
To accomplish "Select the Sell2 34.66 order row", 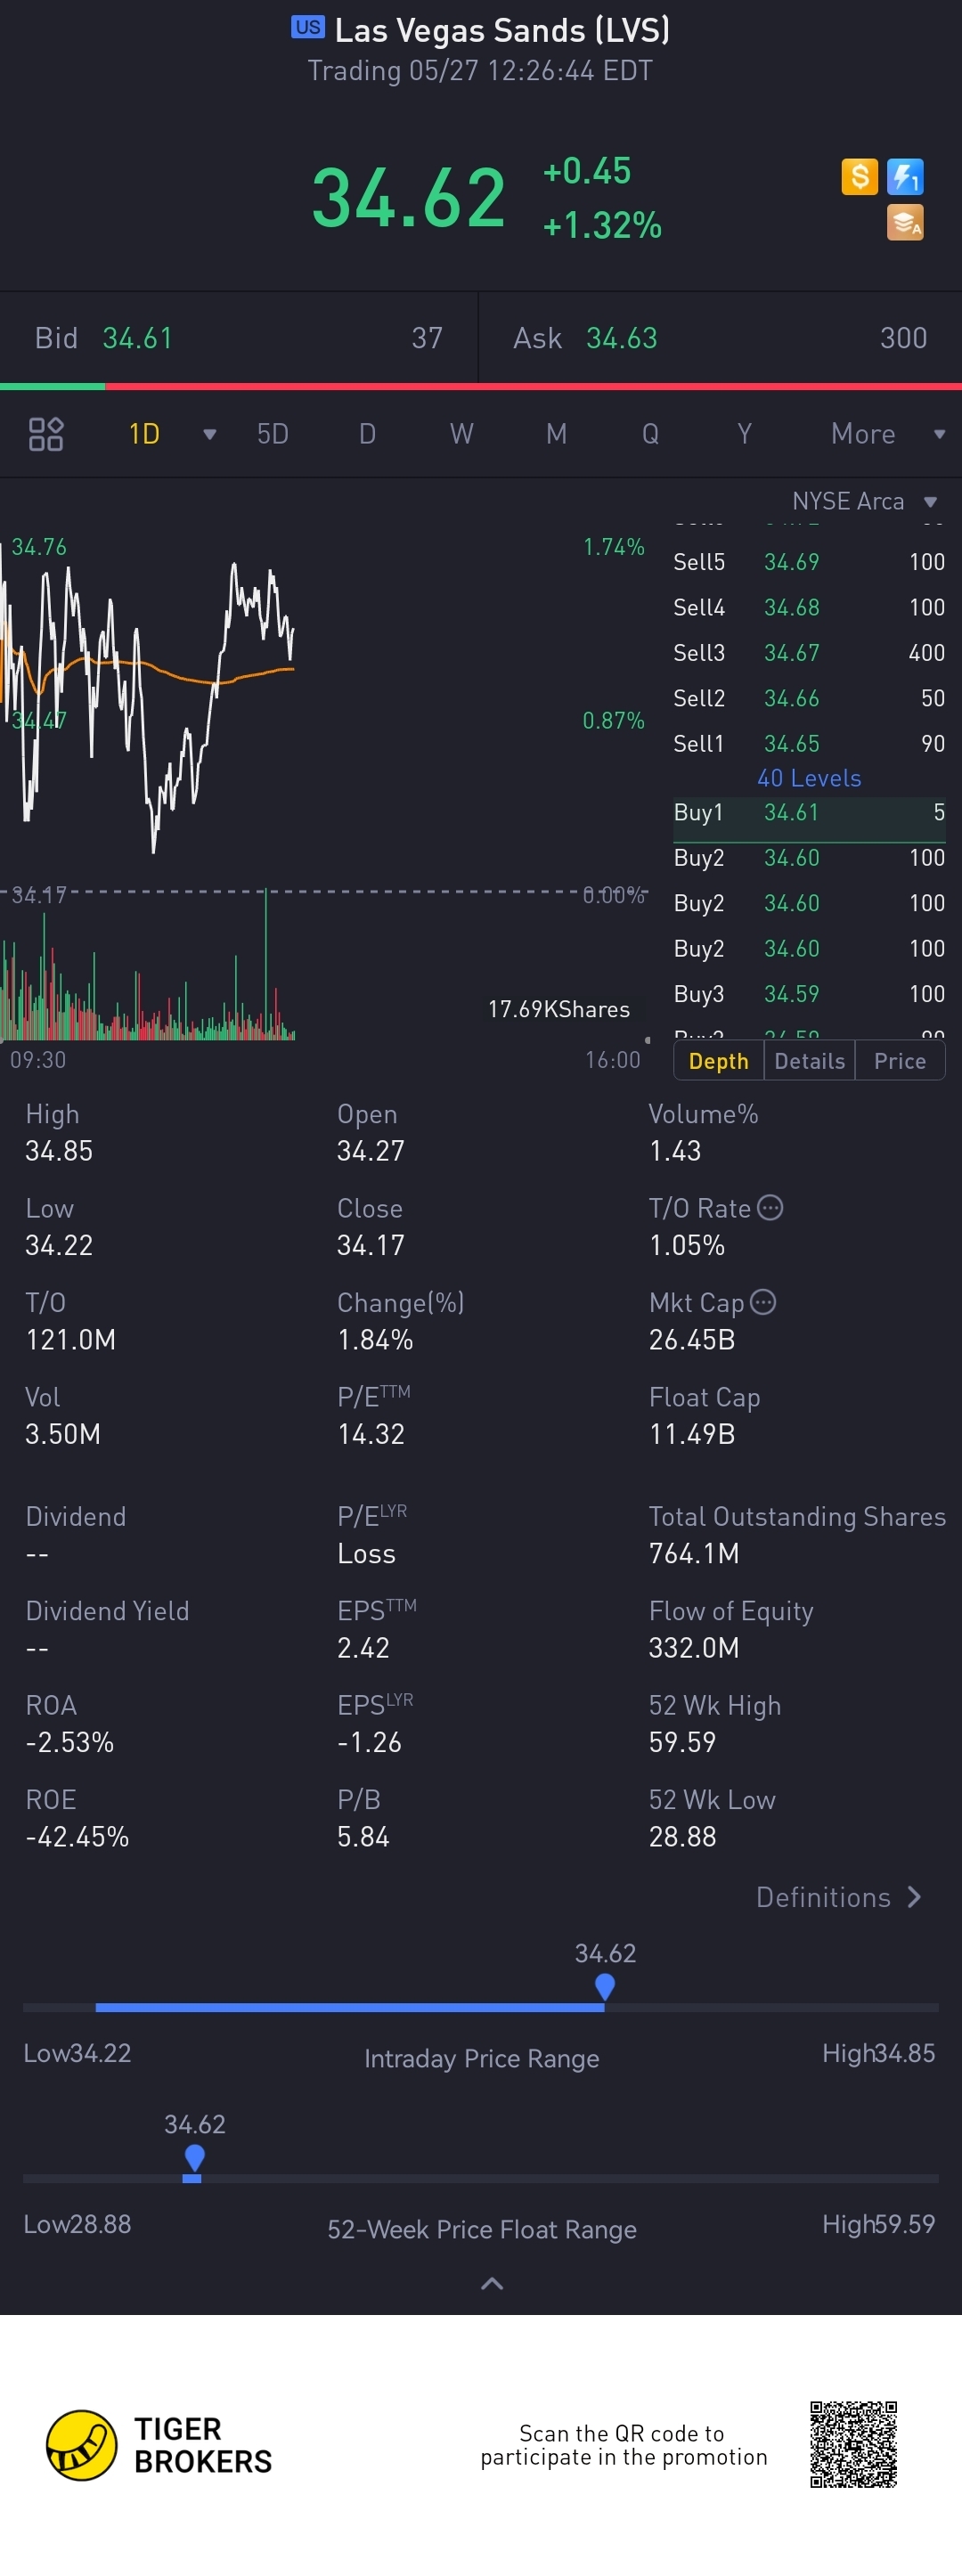I will click(809, 698).
